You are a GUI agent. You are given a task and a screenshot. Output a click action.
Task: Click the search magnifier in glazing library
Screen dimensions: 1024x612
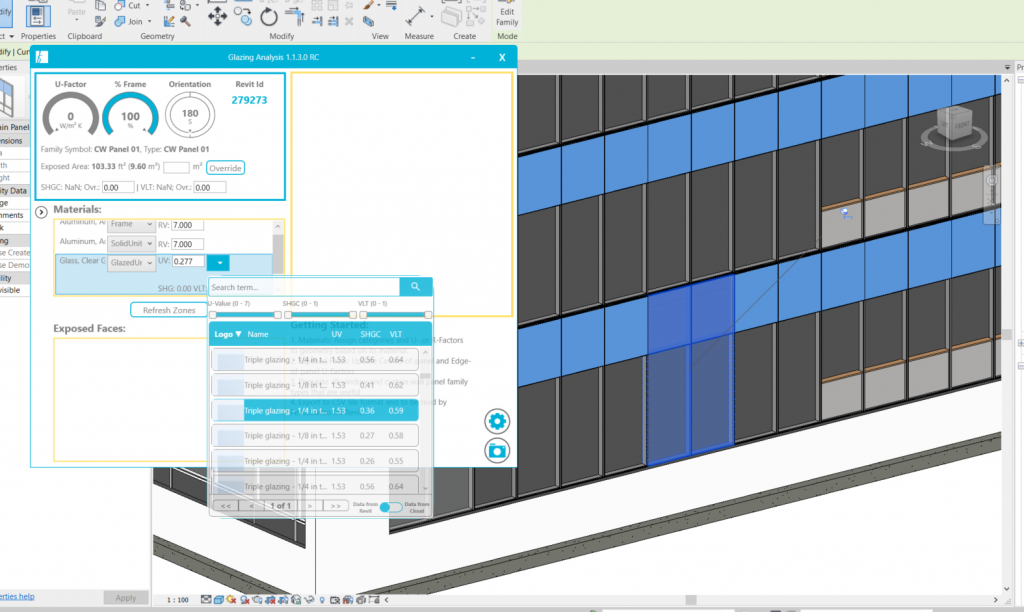[x=415, y=287]
